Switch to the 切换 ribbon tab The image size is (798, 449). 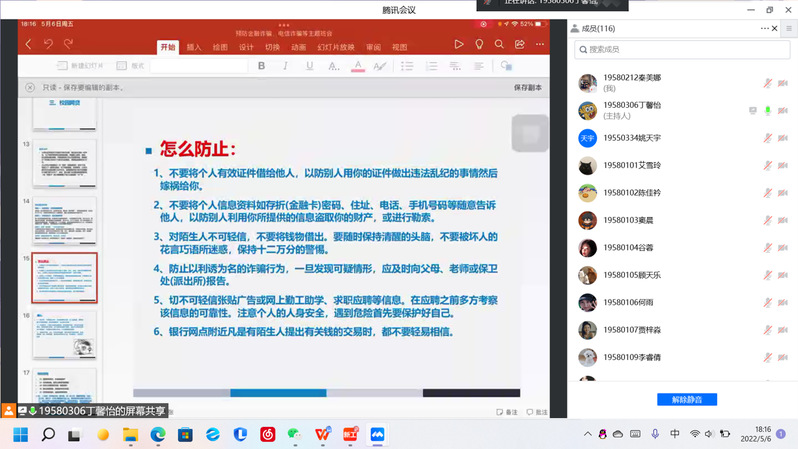pos(272,47)
